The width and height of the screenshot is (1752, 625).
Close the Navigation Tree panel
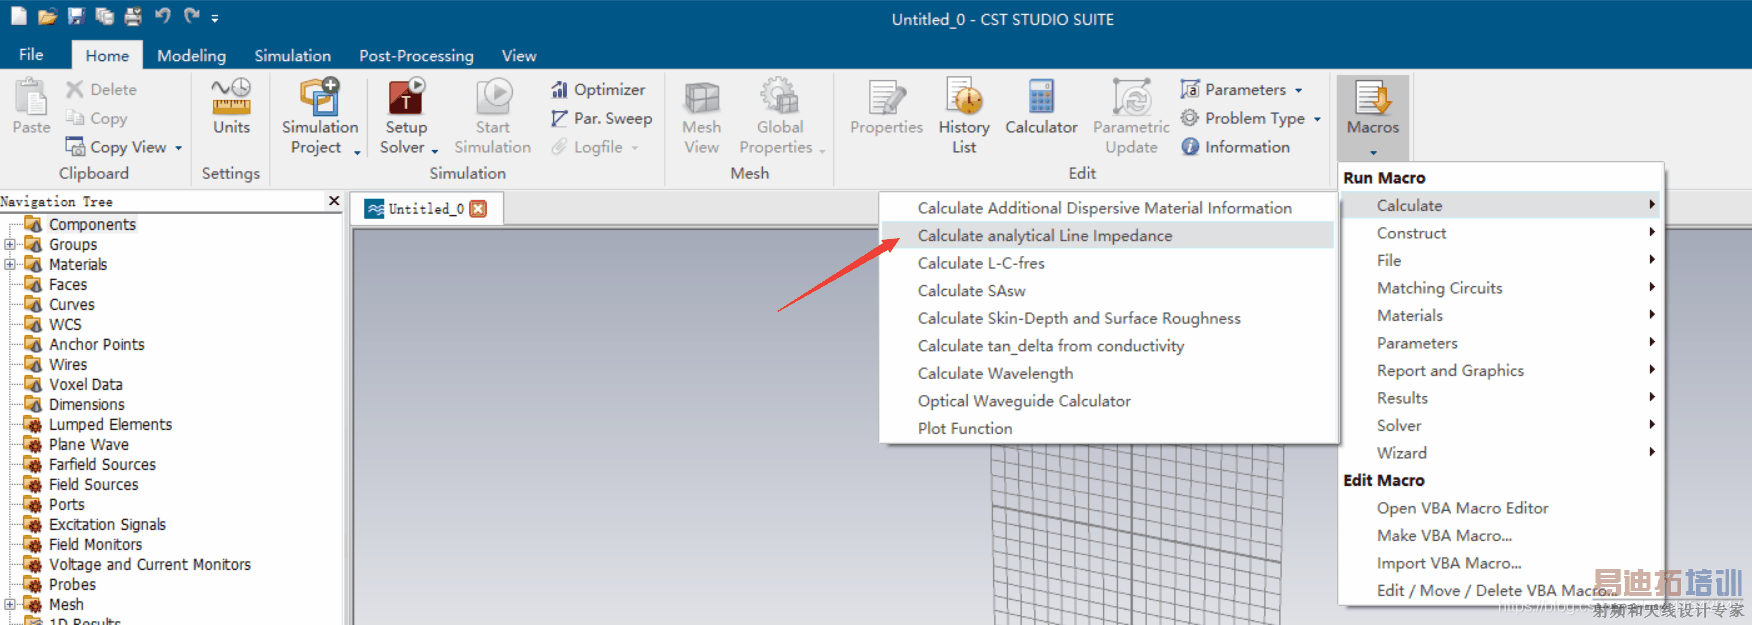334,201
